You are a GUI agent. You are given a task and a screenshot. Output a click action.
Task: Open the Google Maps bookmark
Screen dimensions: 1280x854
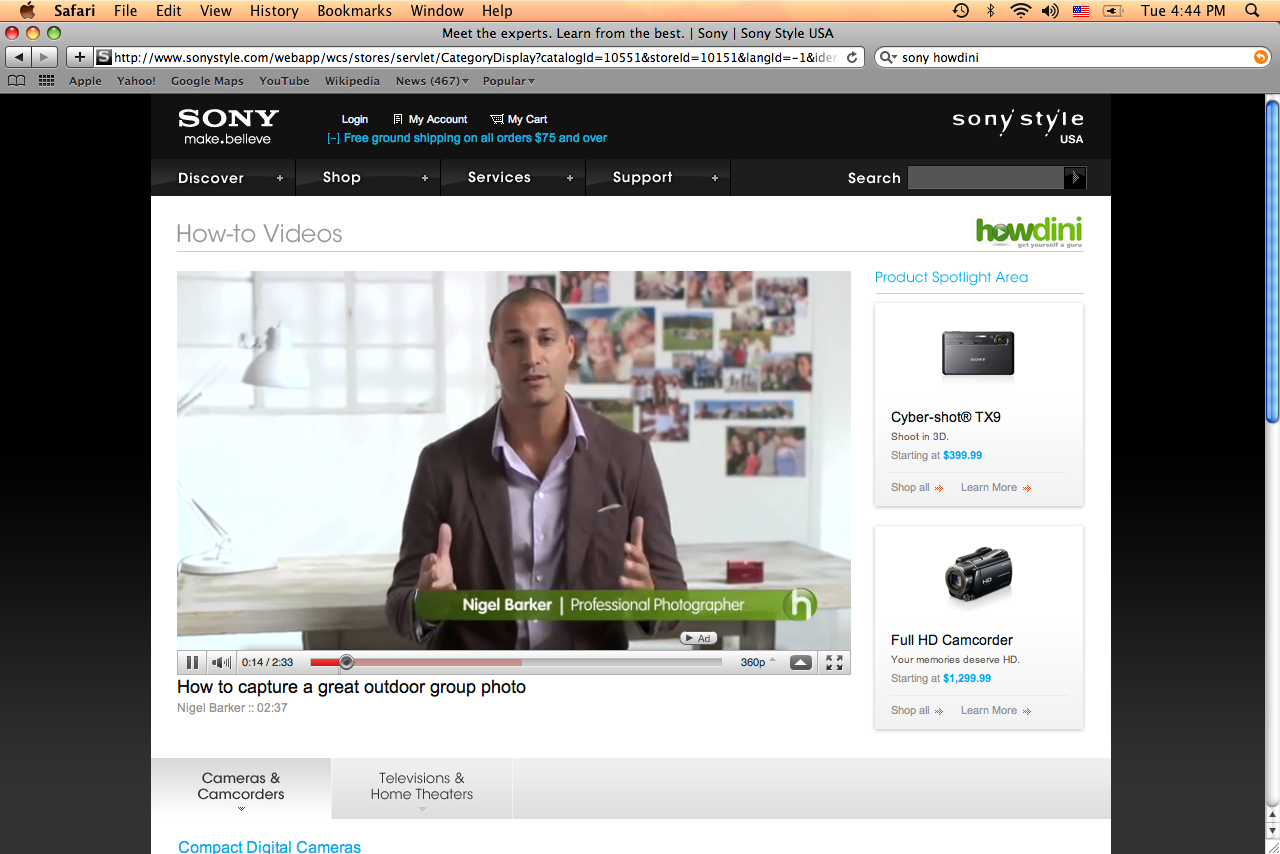point(207,81)
